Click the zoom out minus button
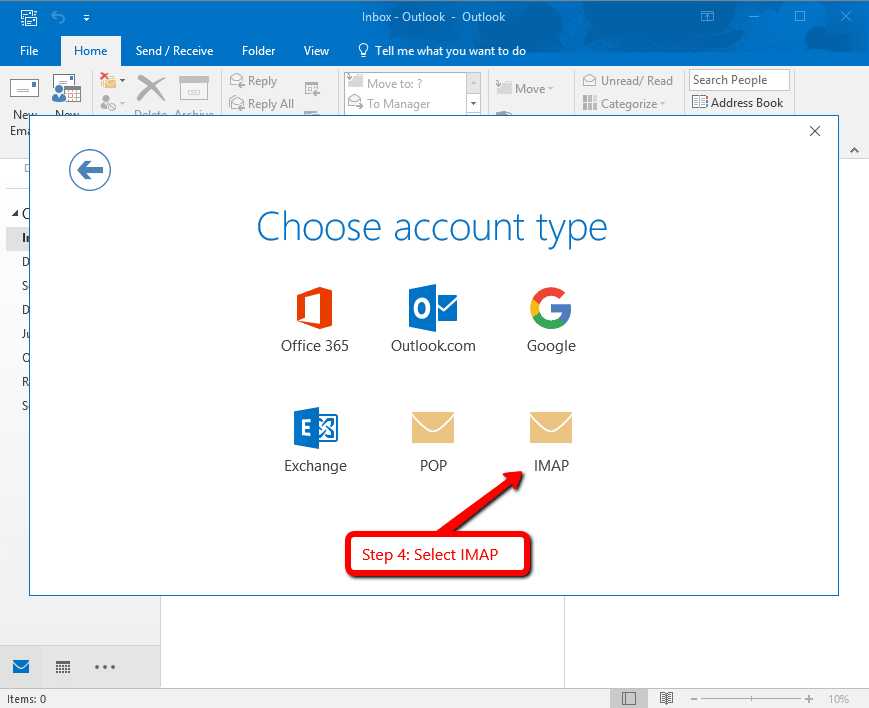The height and width of the screenshot is (708, 869). (694, 699)
